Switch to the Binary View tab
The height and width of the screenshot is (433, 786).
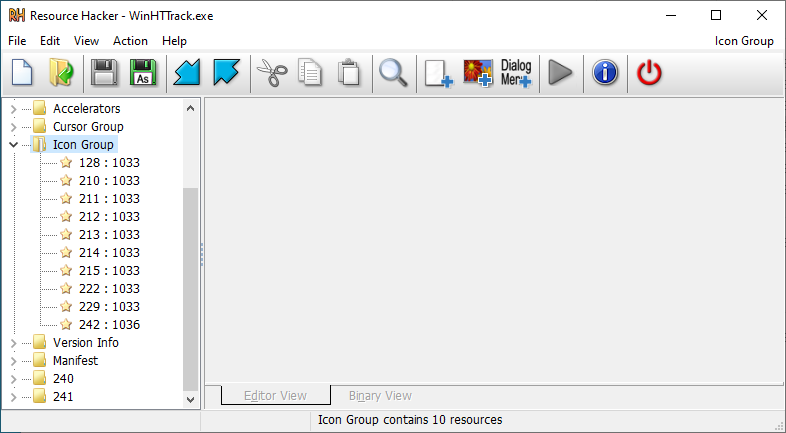[380, 395]
